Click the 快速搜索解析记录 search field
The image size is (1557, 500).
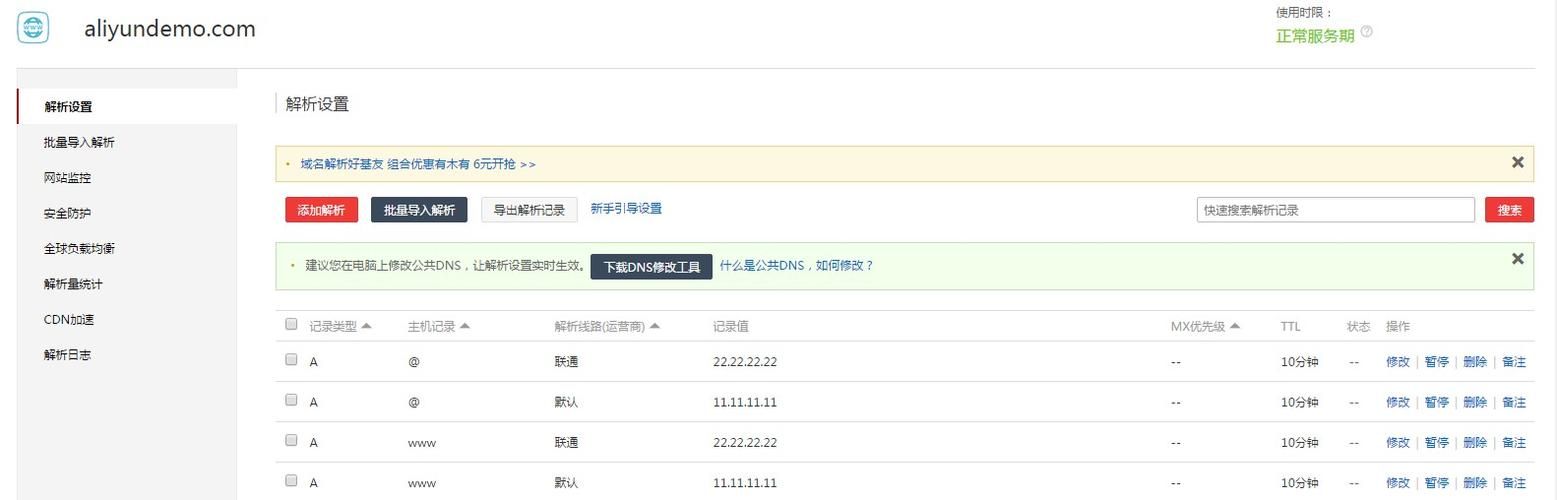1335,210
